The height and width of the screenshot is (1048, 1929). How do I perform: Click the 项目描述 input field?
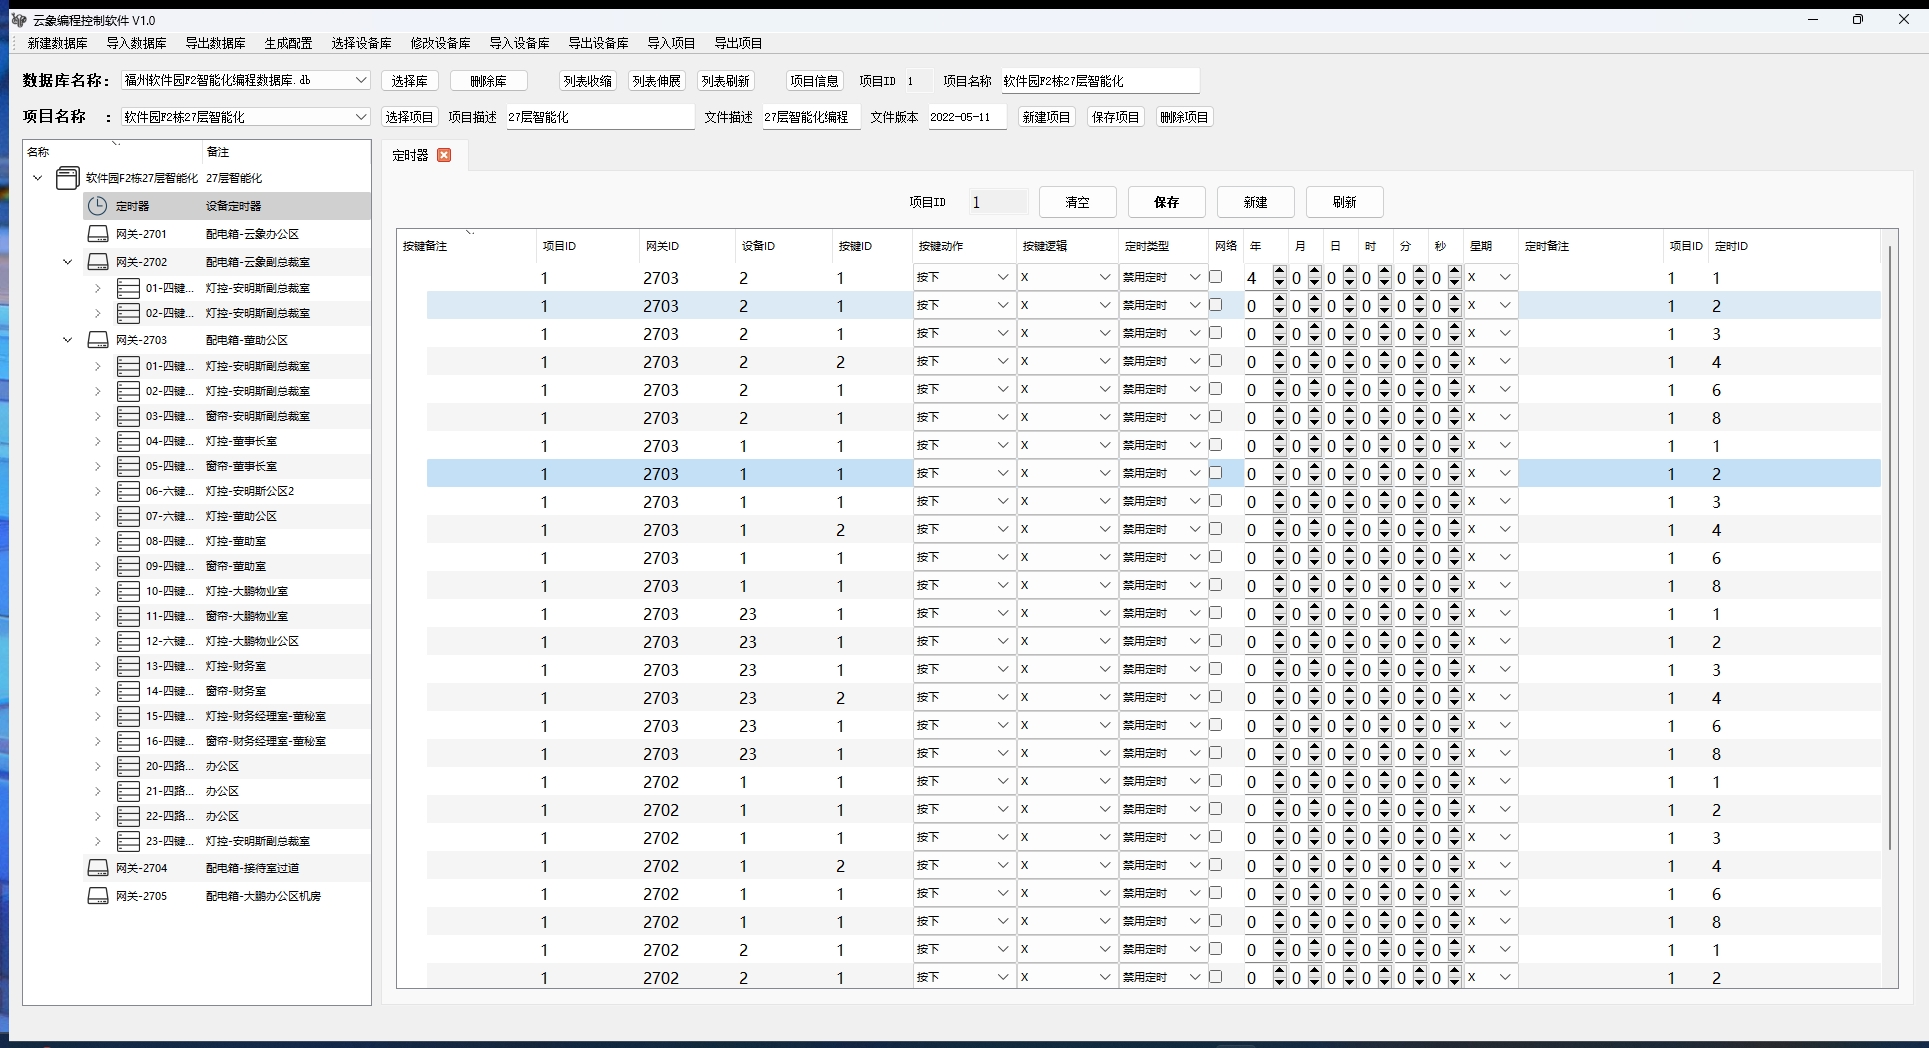[600, 117]
